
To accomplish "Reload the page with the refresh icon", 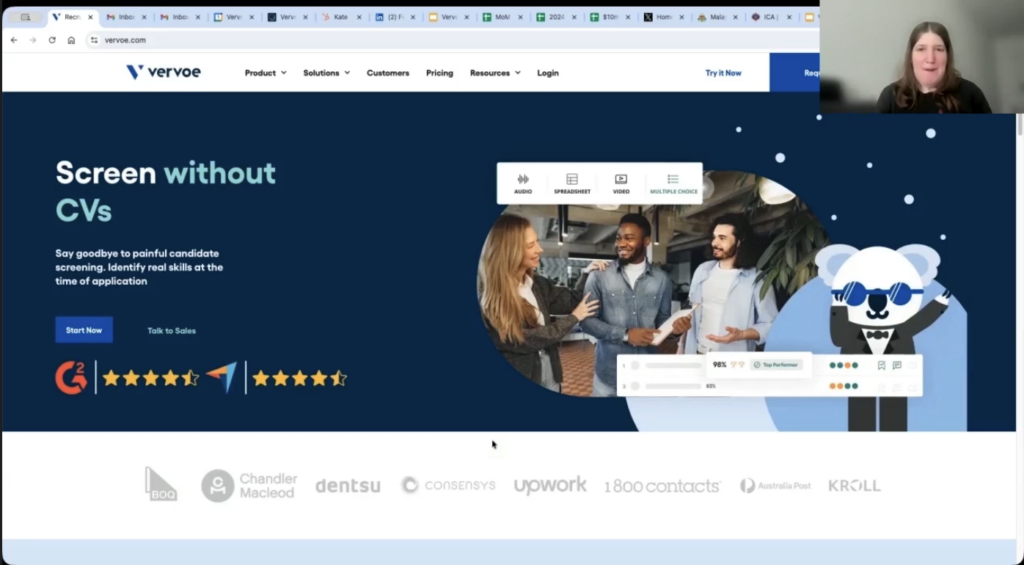I will [52, 40].
